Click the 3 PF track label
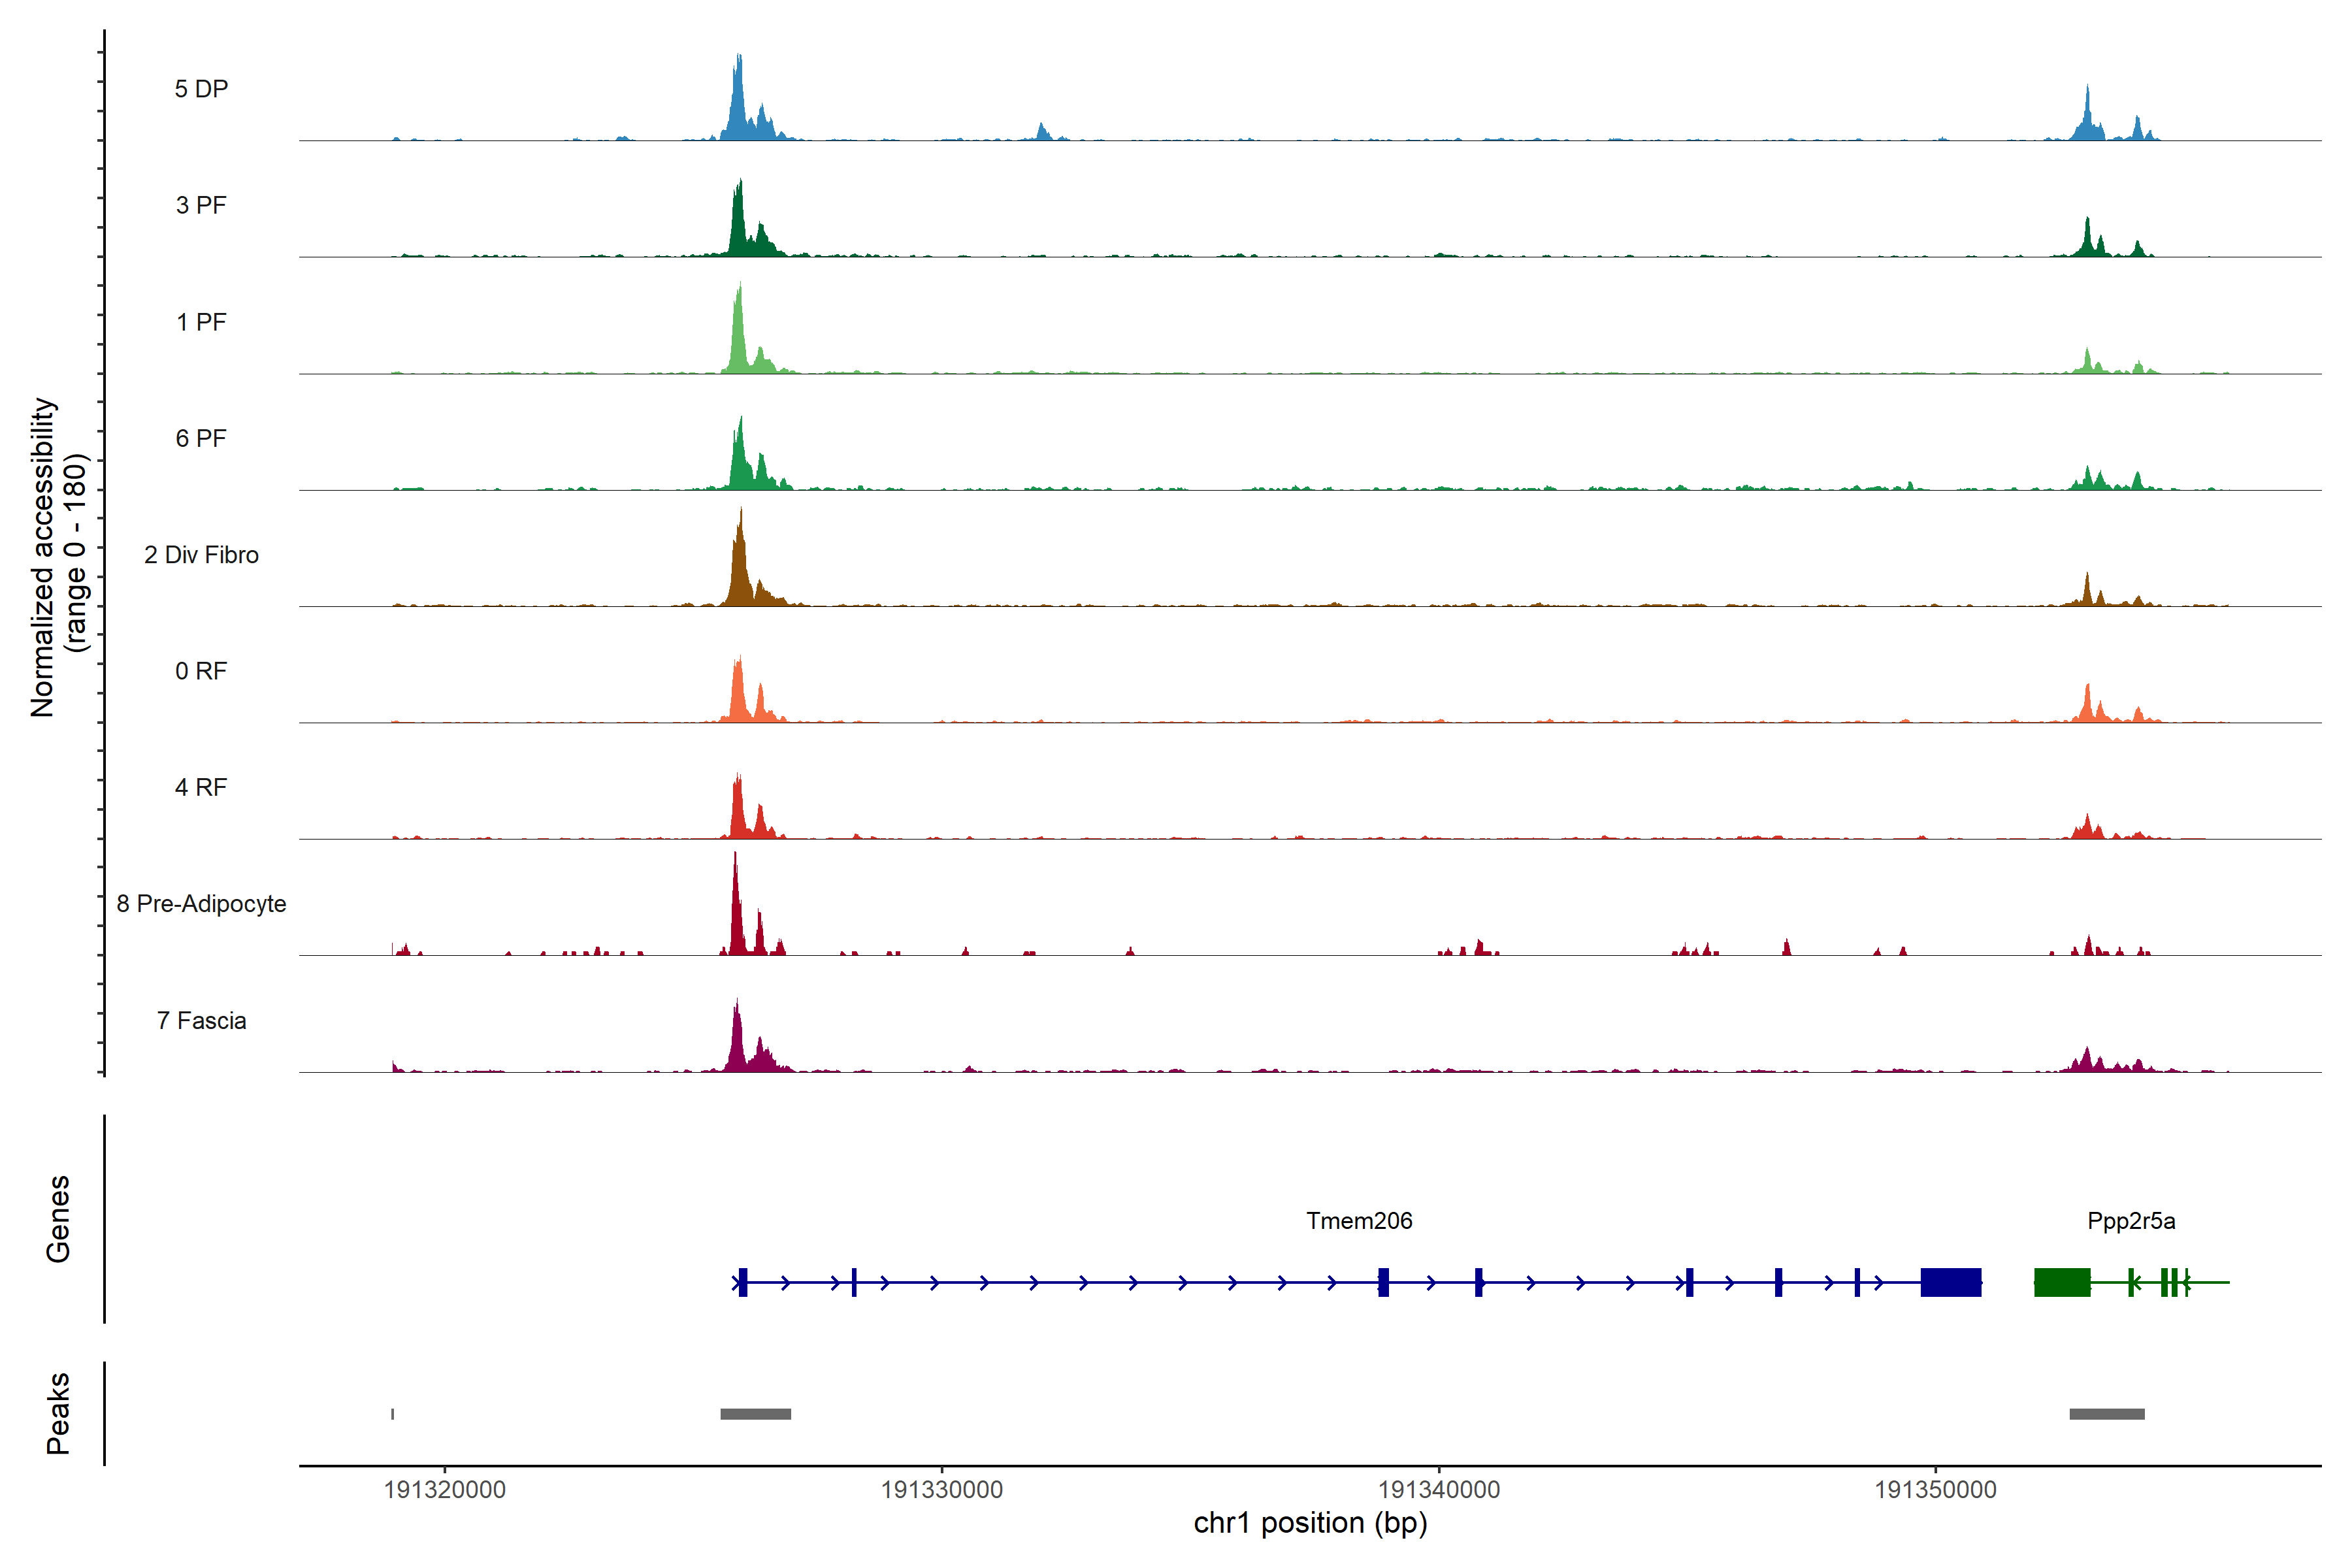 pos(201,205)
